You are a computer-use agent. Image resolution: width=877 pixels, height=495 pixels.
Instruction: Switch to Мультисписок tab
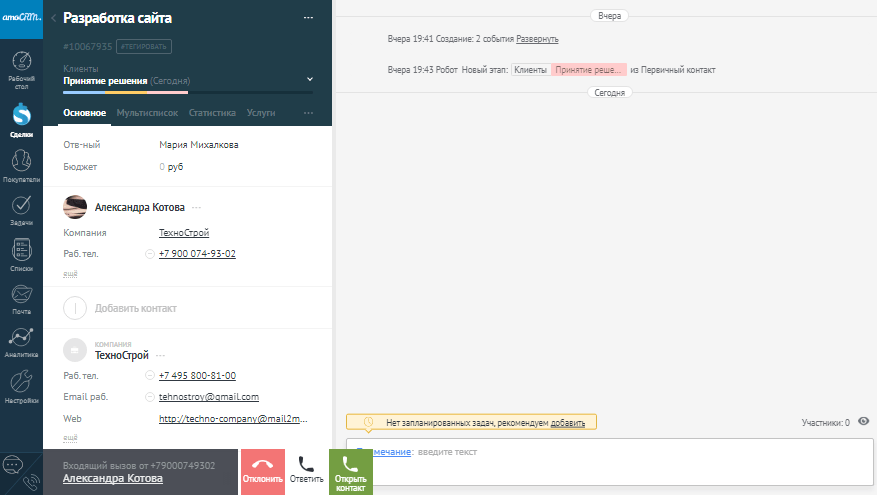click(x=147, y=113)
